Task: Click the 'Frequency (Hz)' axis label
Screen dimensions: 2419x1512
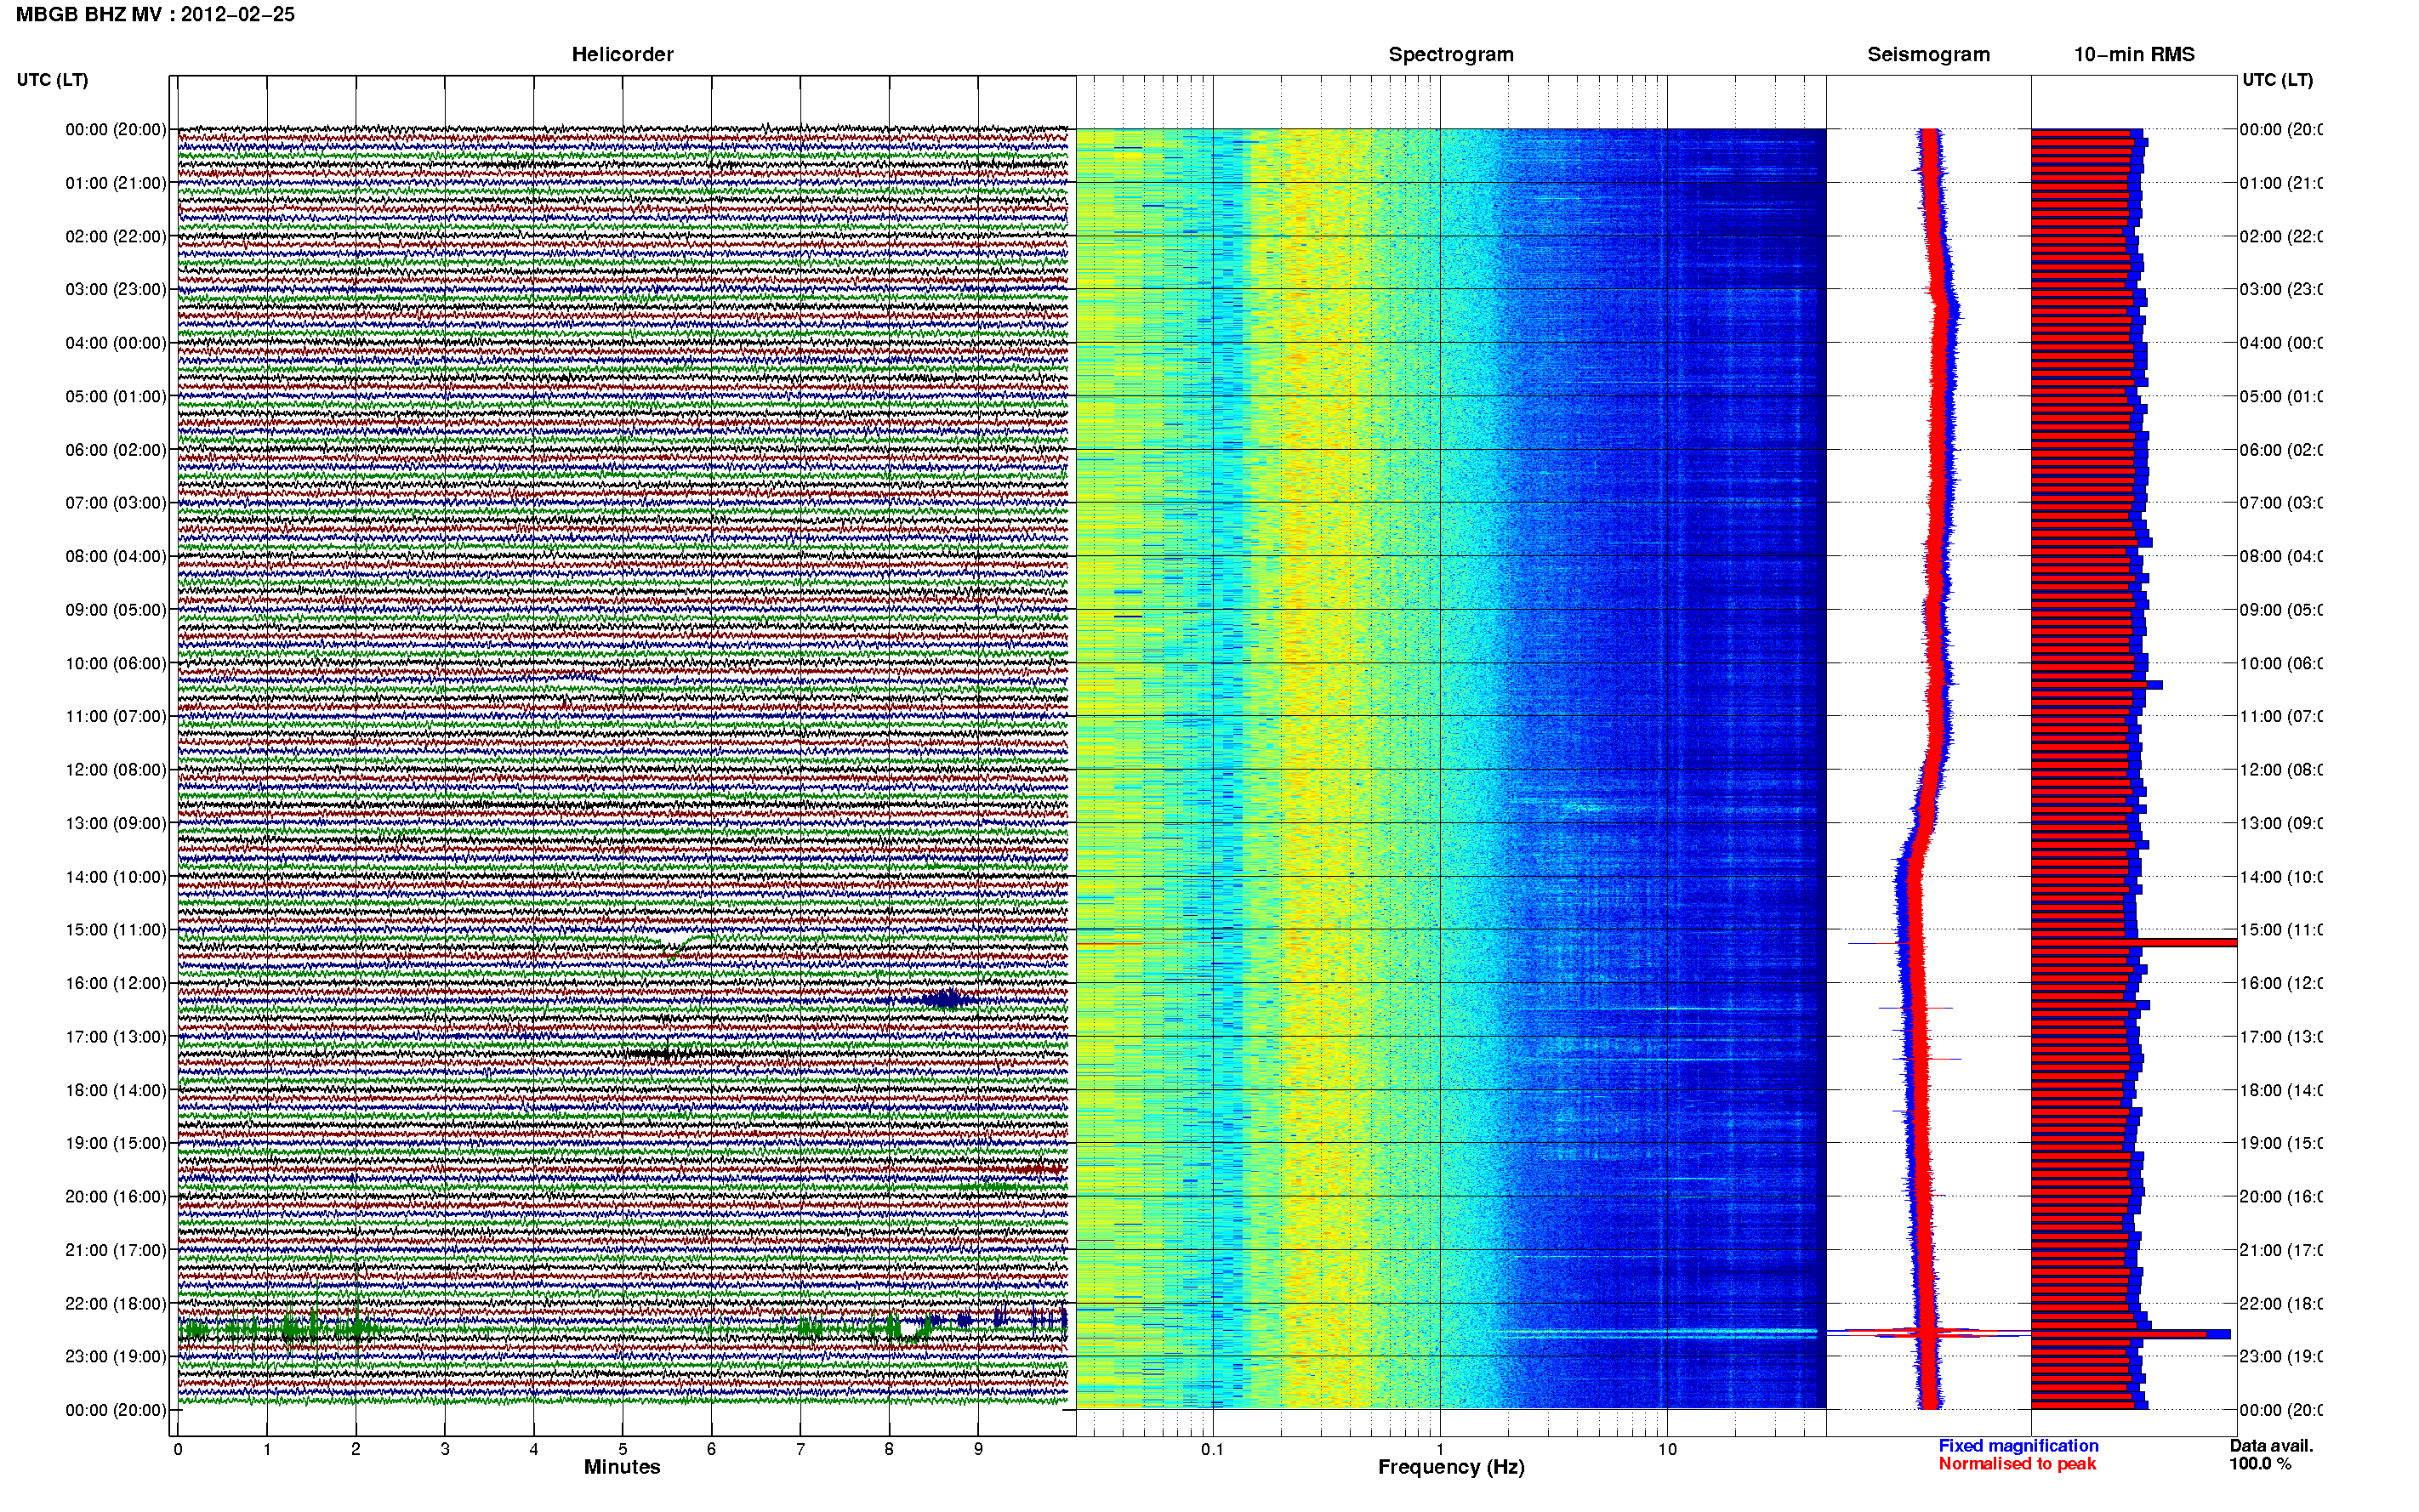Action: (x=1451, y=1467)
